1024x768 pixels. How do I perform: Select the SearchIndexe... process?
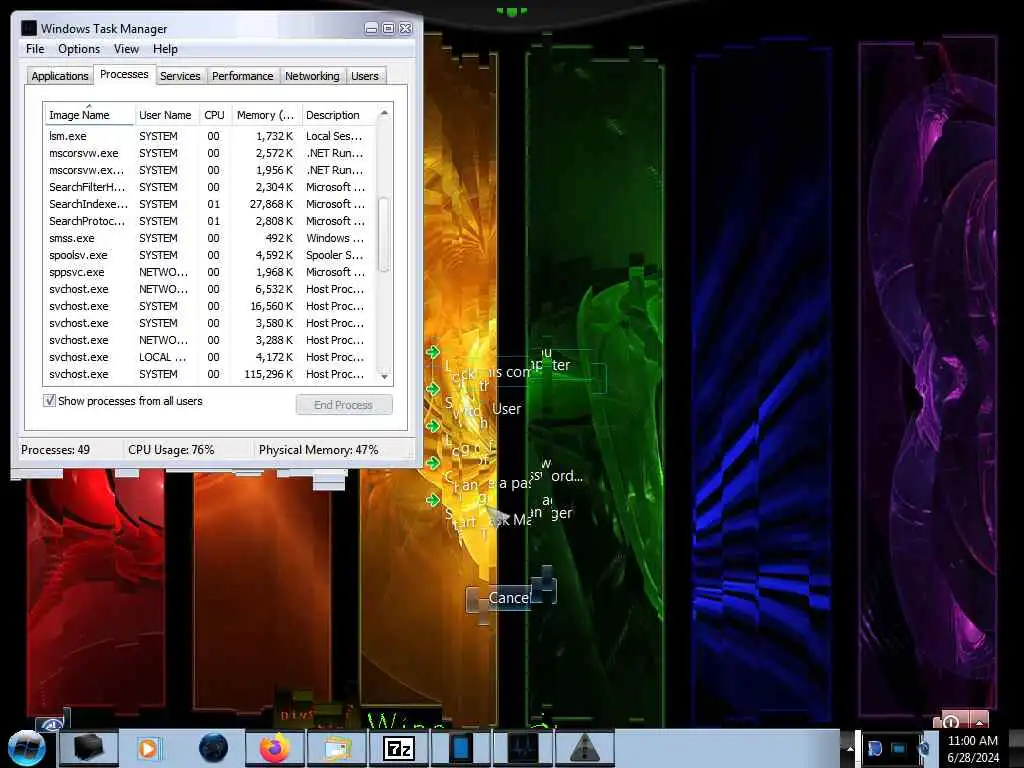pos(210,204)
